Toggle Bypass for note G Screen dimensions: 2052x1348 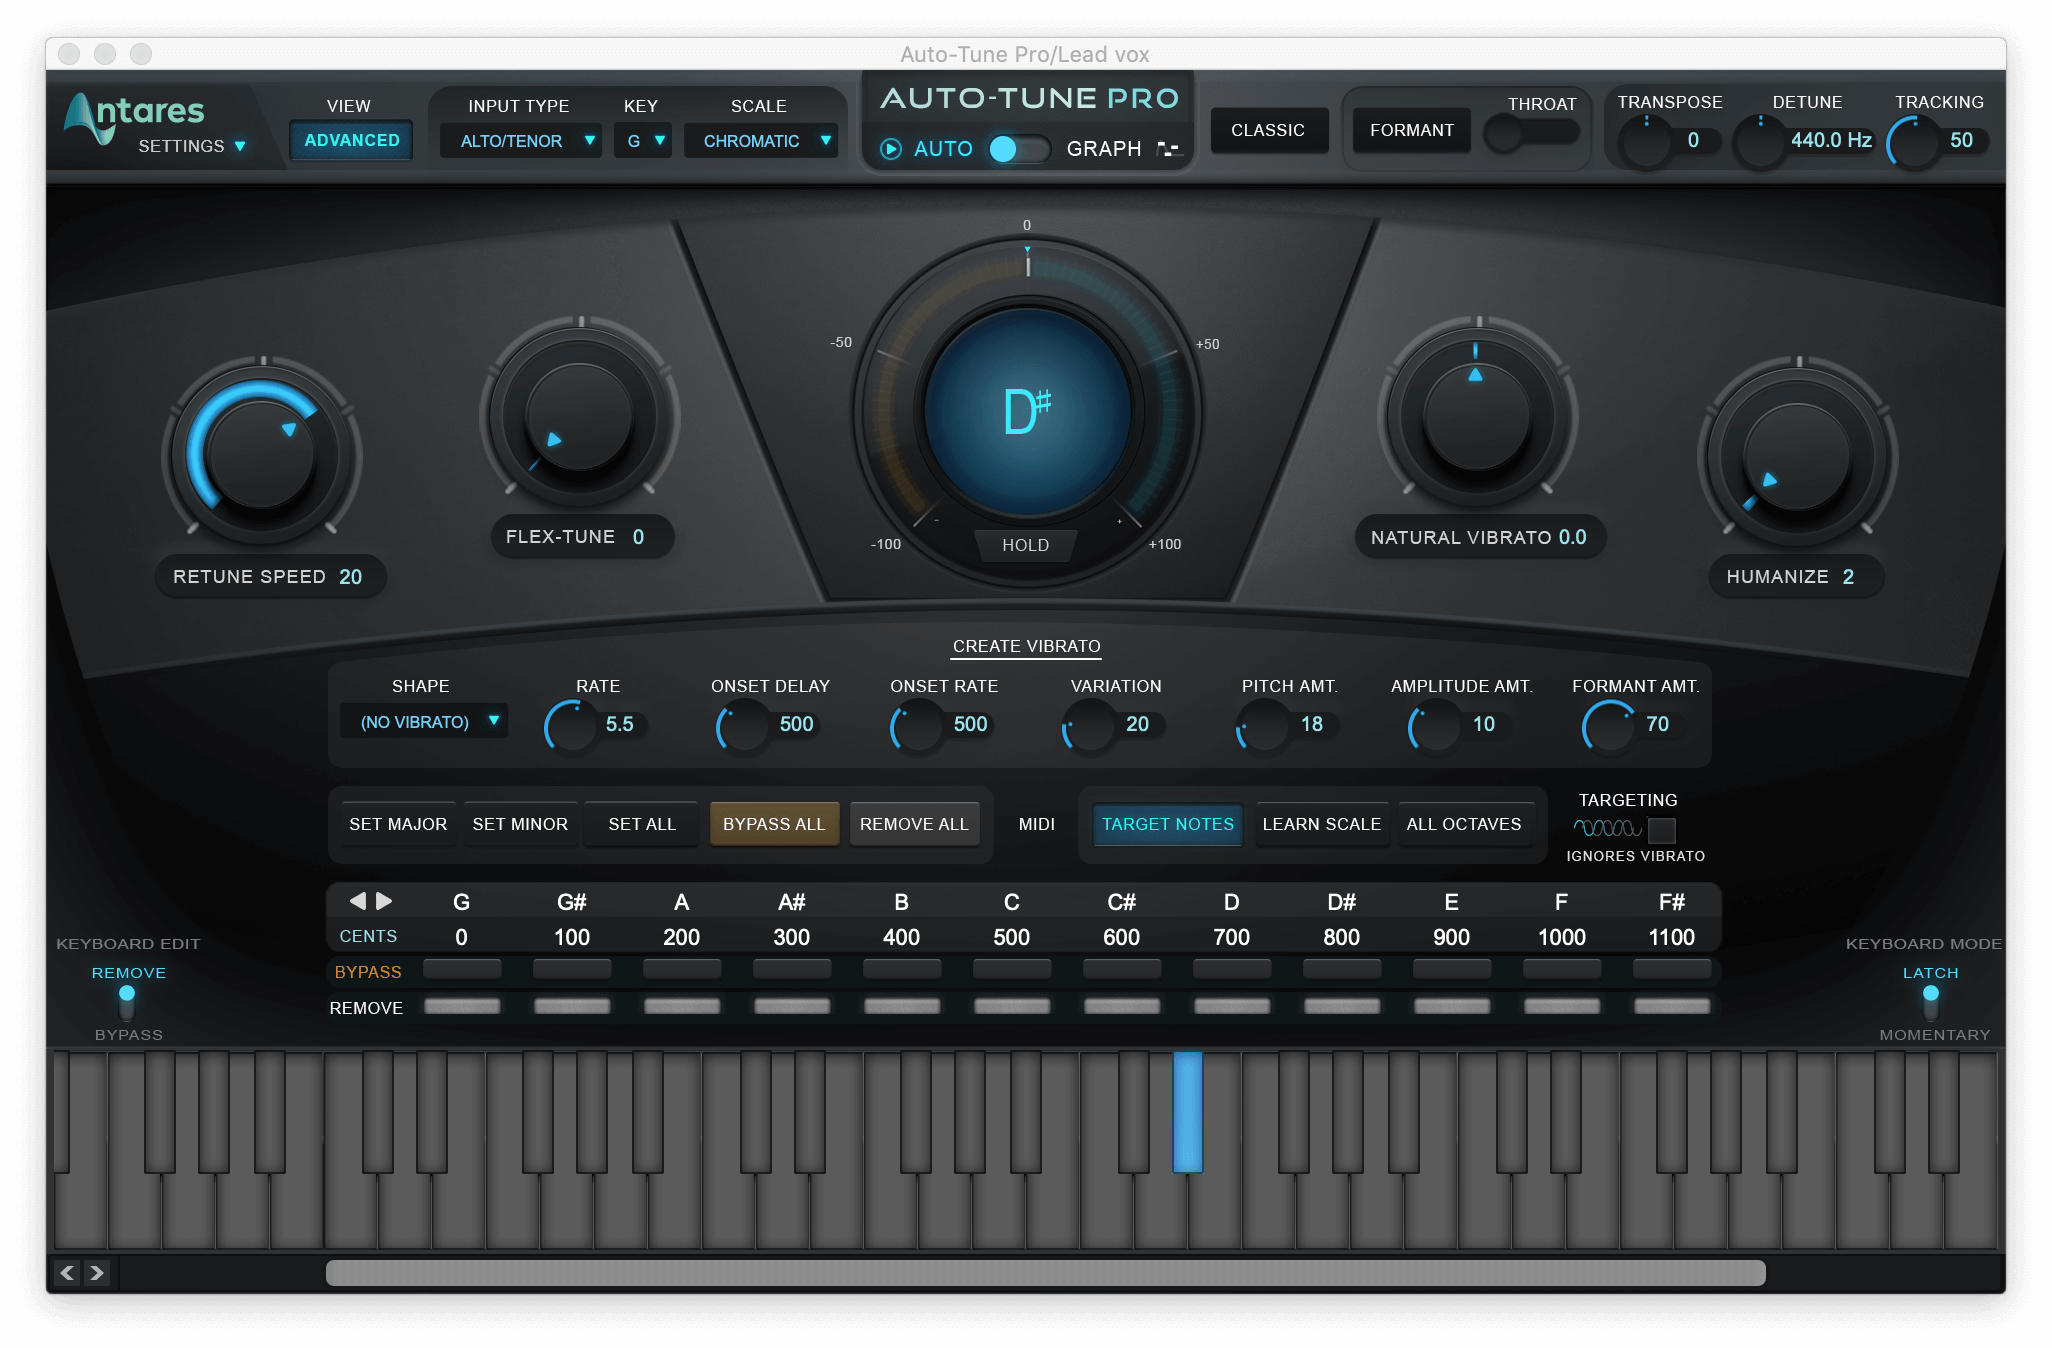click(462, 968)
